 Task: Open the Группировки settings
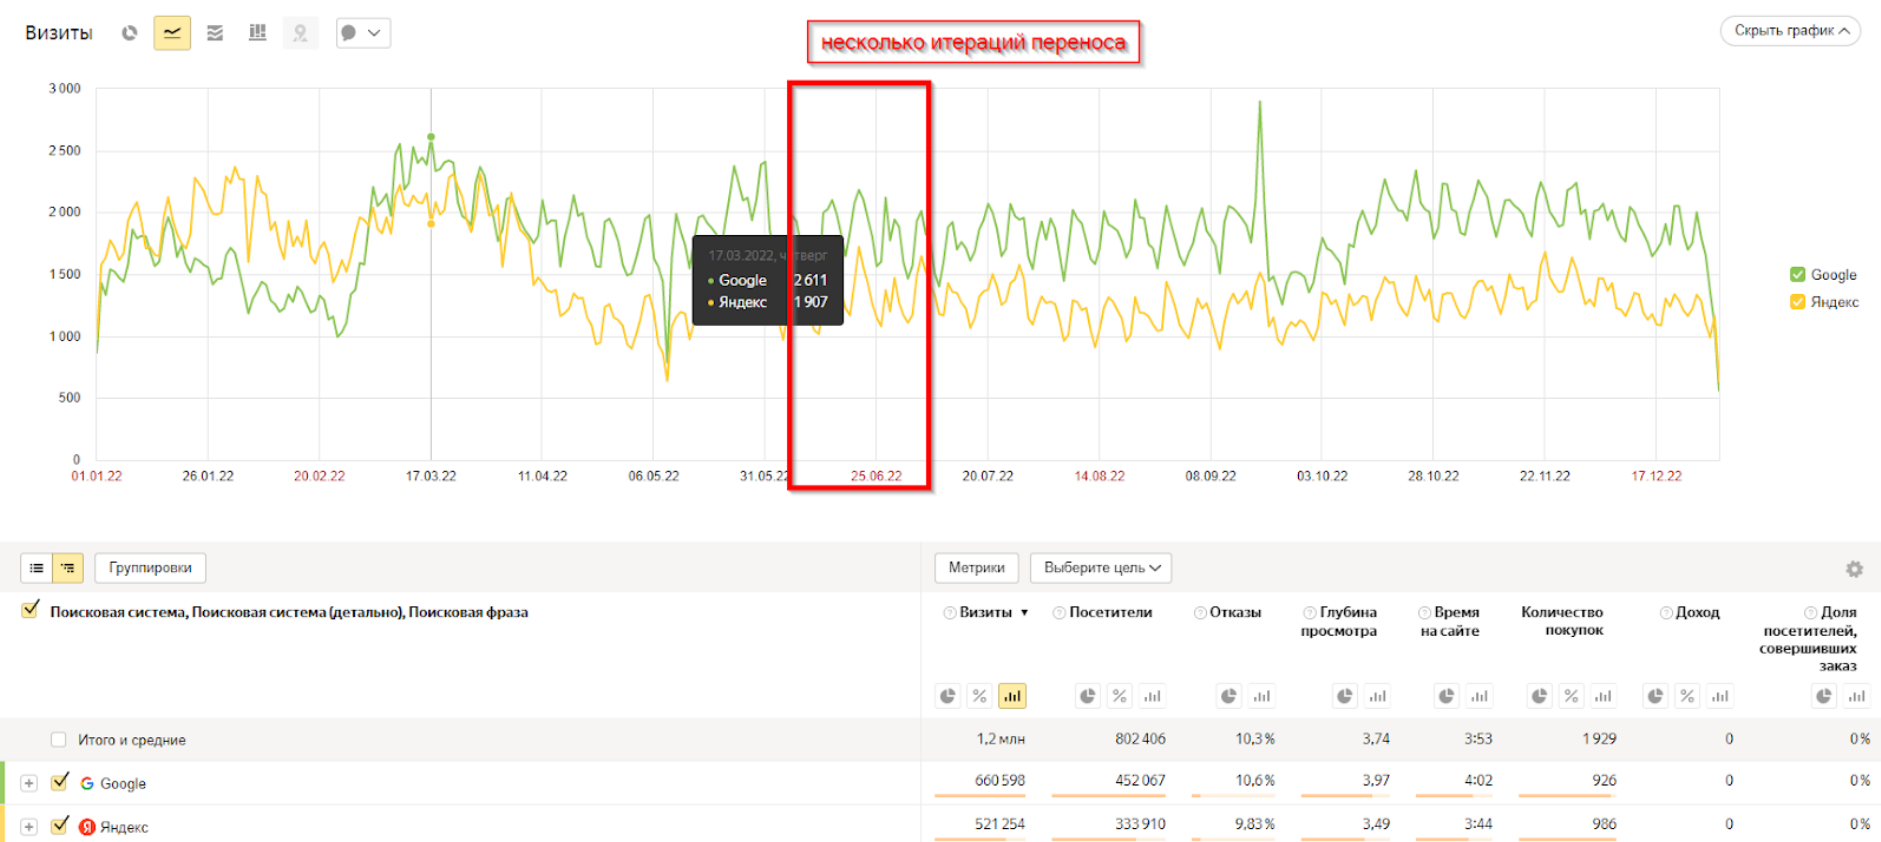[x=150, y=568]
